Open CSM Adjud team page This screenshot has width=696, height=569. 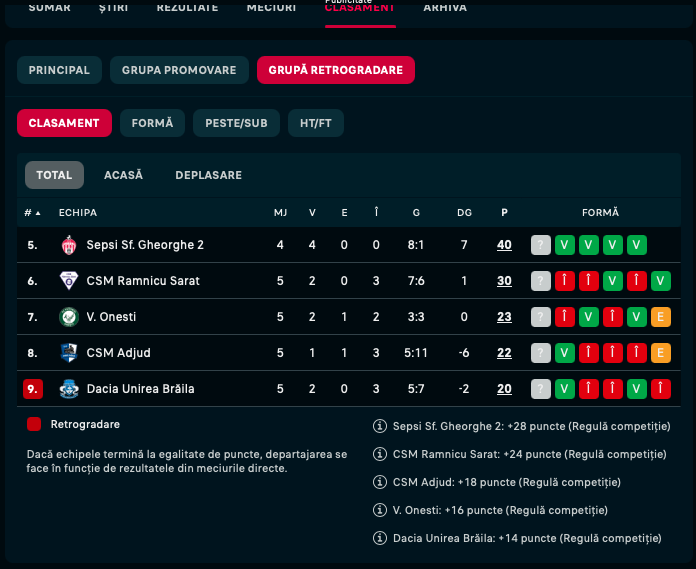pyautogui.click(x=119, y=353)
